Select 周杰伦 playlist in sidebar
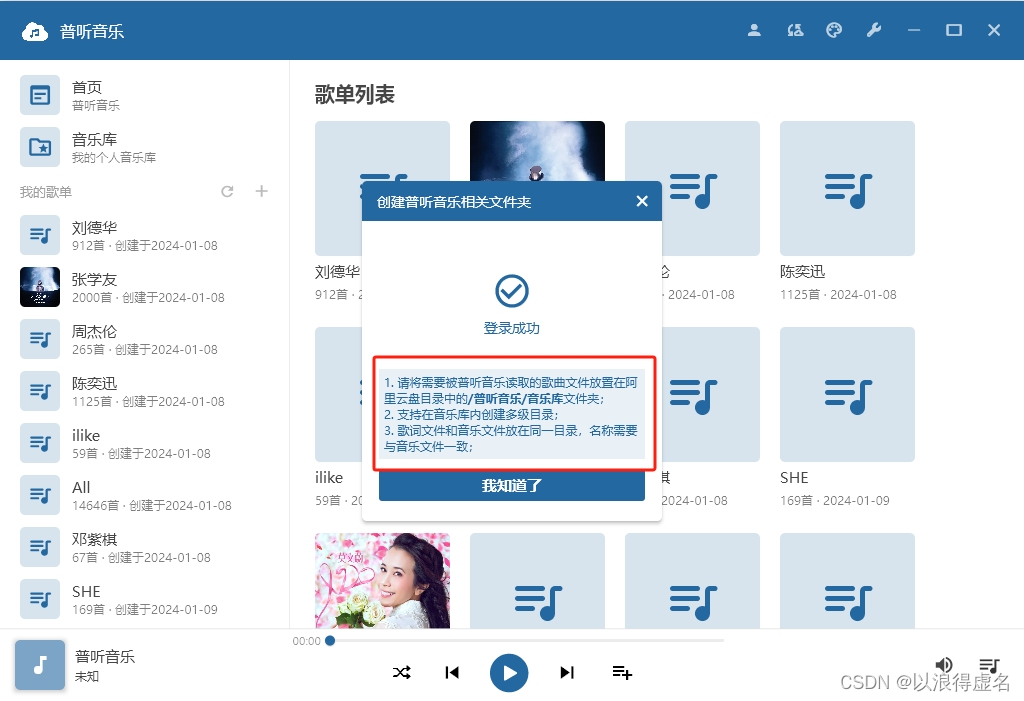Image resolution: width=1024 pixels, height=701 pixels. pos(144,340)
